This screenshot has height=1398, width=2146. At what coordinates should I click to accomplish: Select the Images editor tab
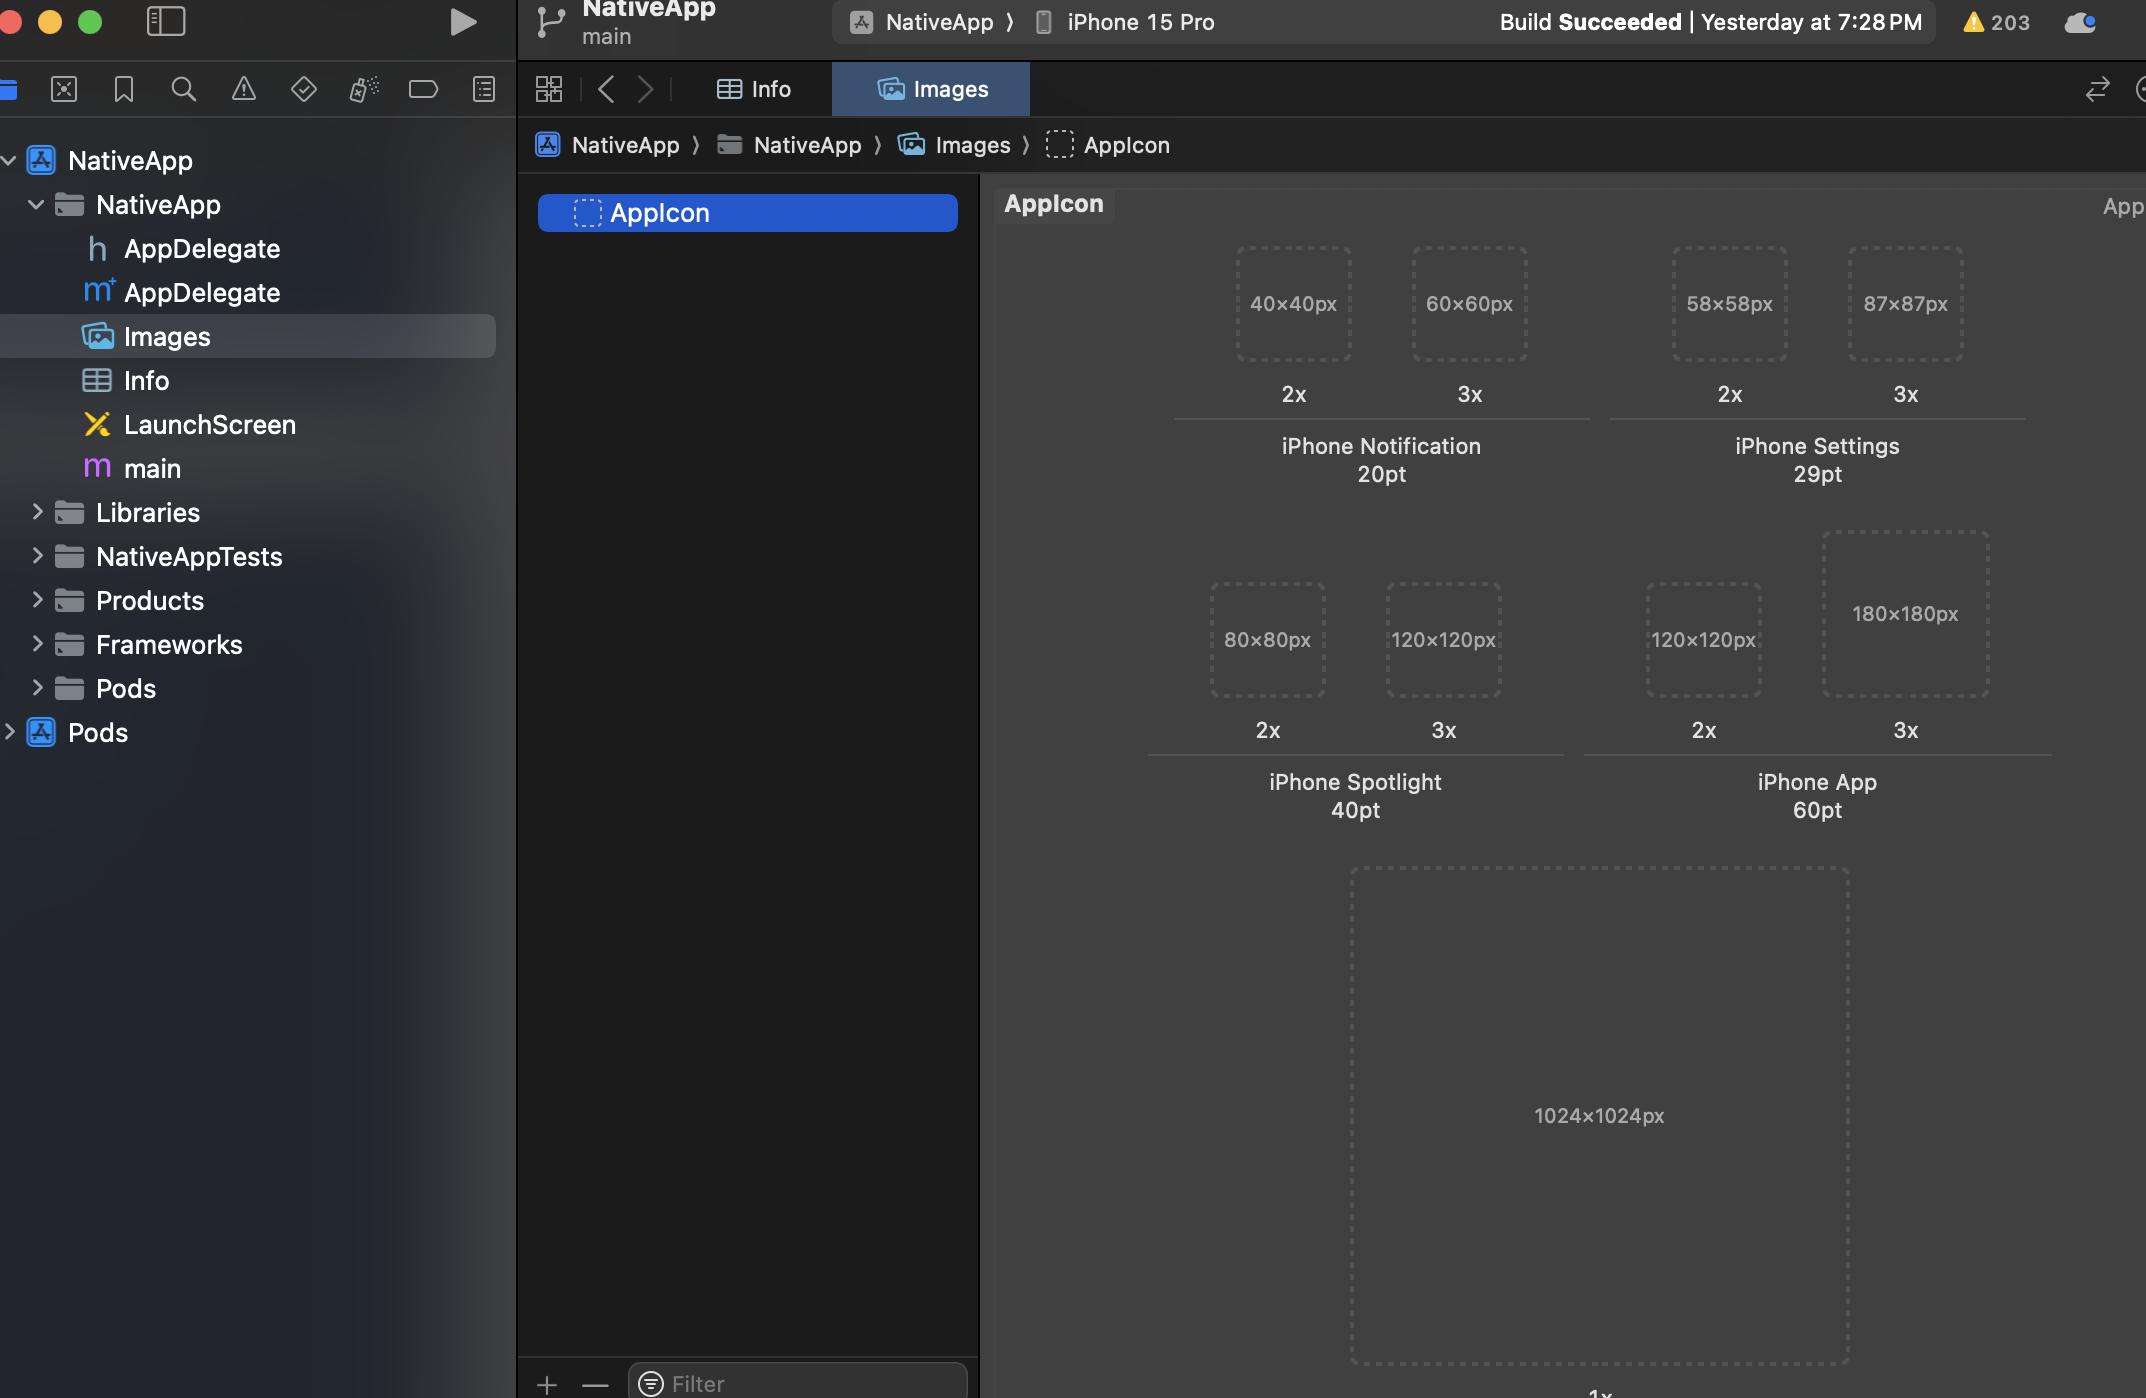tap(932, 89)
